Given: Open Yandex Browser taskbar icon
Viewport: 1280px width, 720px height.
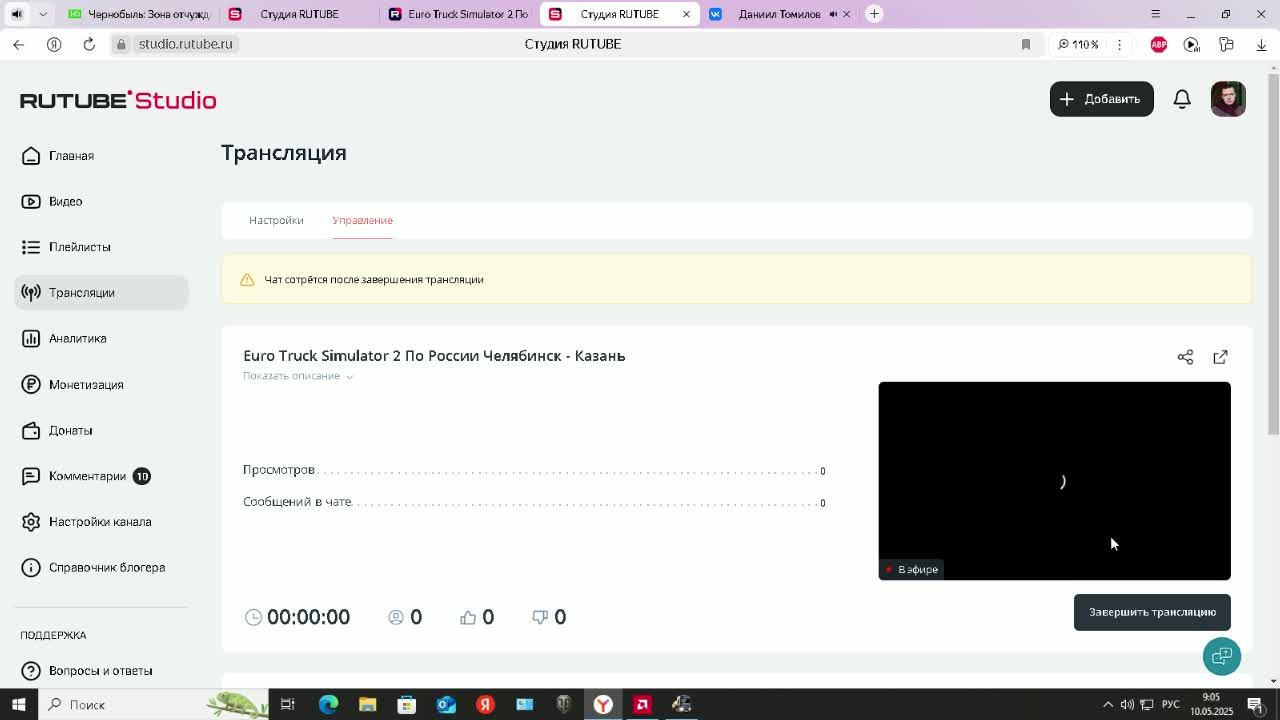Looking at the screenshot, I should (603, 704).
